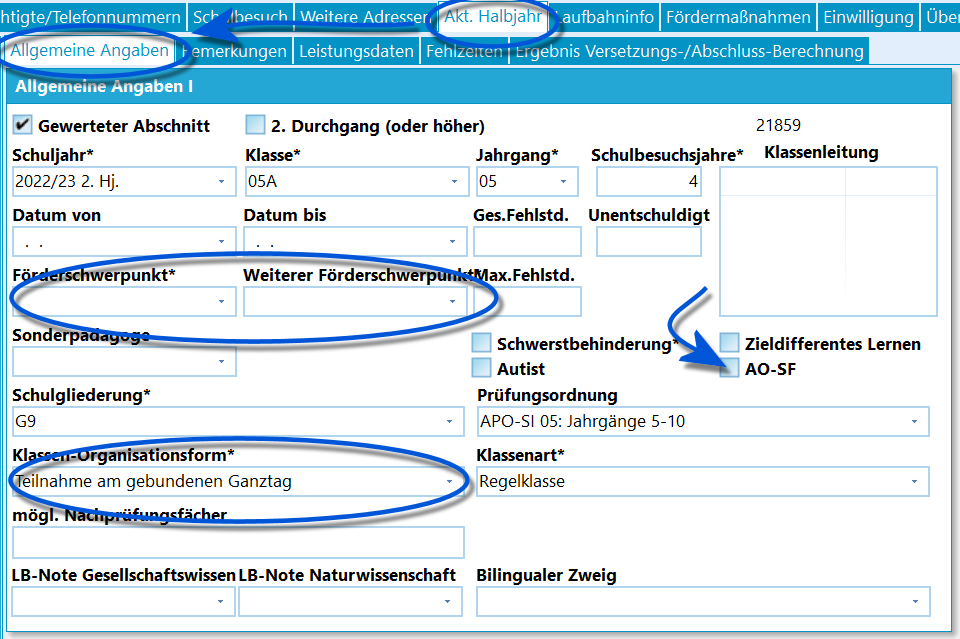This screenshot has height=639, width=960.
Task: Open the Schuljahr dropdown
Action: pos(124,182)
